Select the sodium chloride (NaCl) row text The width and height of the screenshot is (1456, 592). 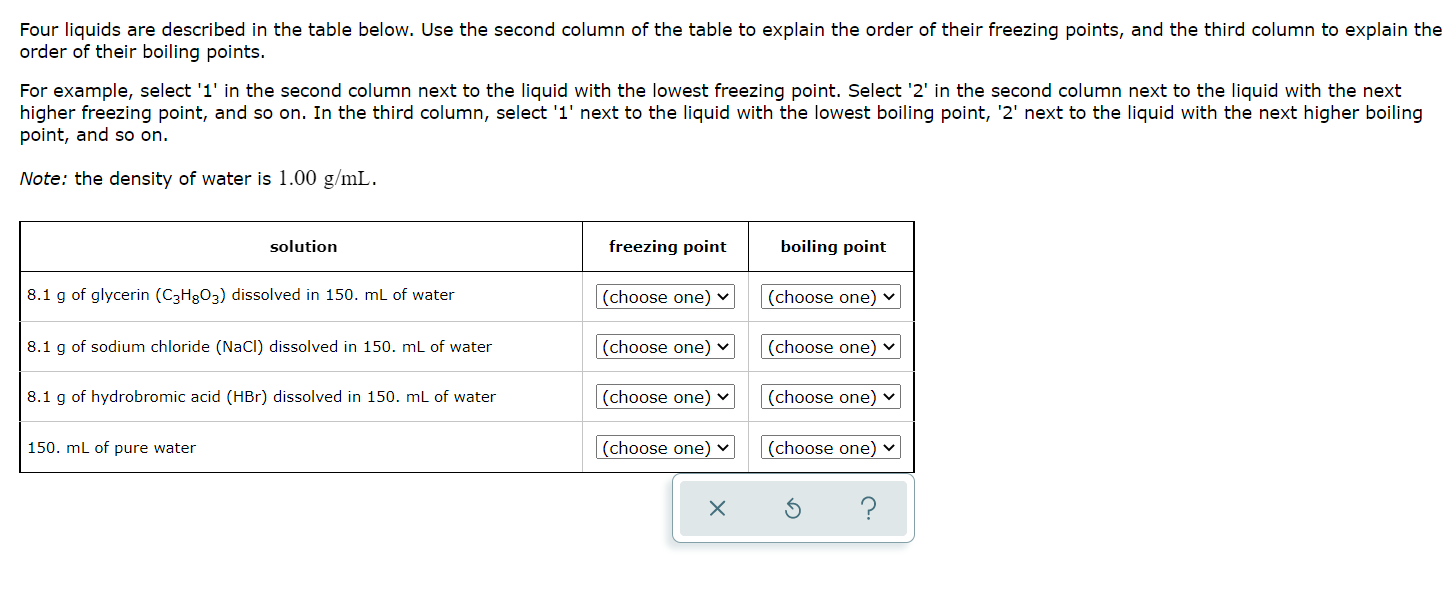click(x=259, y=347)
